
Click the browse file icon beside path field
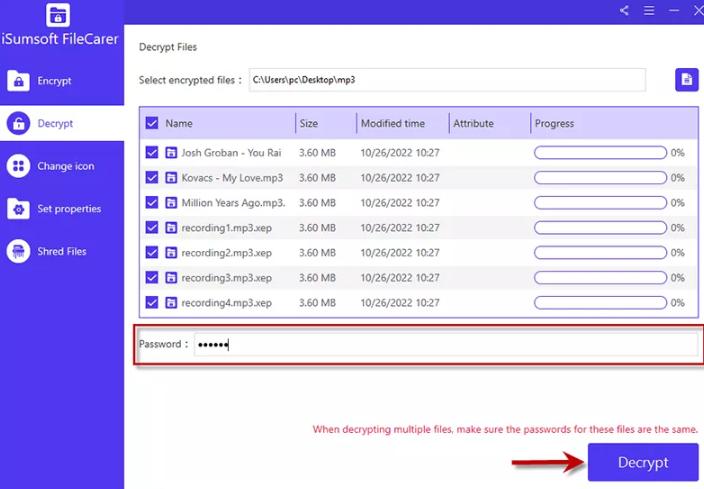pyautogui.click(x=686, y=80)
